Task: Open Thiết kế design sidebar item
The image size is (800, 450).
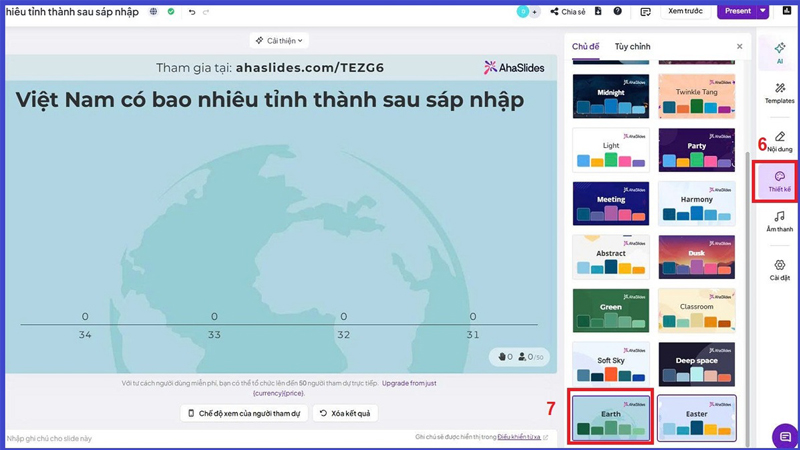Action: click(x=779, y=182)
